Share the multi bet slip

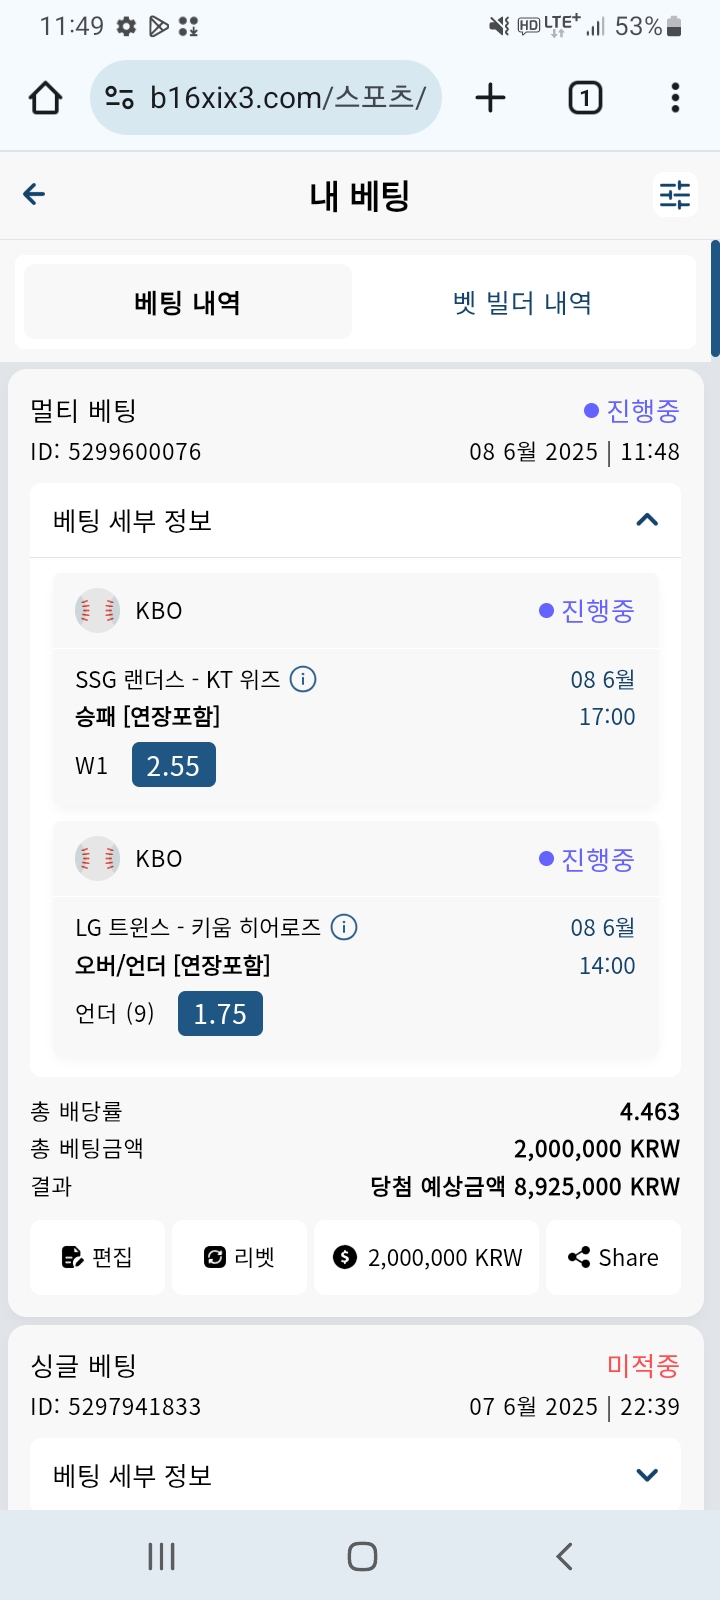coord(613,1257)
